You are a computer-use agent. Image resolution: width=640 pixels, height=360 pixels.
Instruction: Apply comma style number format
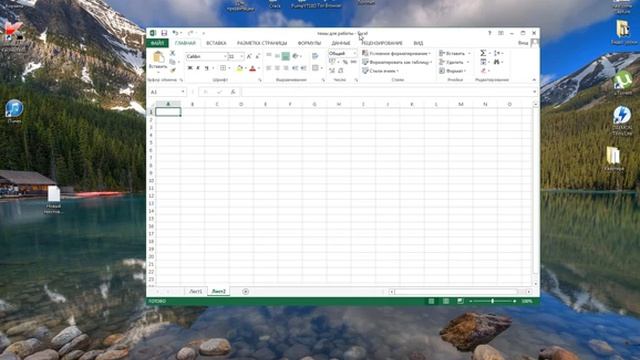(353, 62)
